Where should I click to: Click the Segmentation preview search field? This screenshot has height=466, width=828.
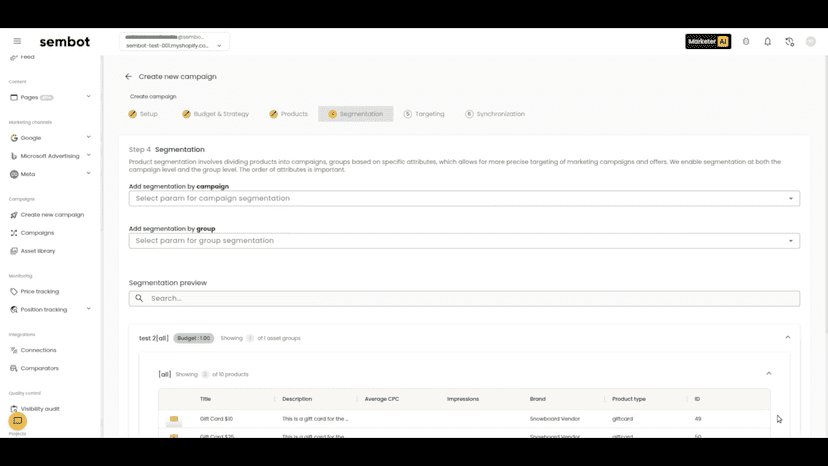click(x=464, y=298)
